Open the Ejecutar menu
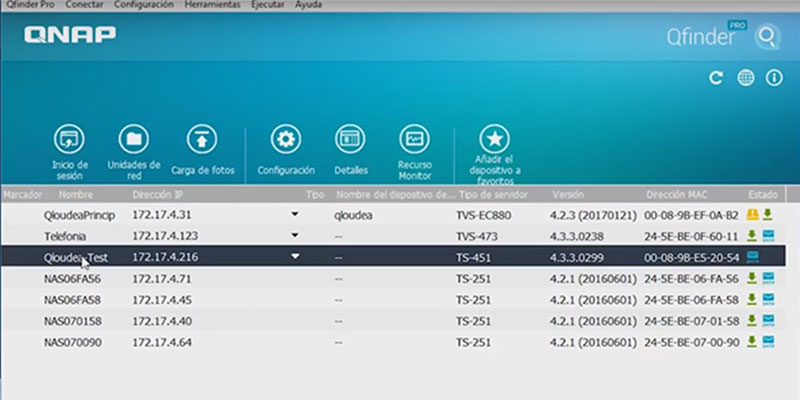The image size is (800, 400). 268,5
